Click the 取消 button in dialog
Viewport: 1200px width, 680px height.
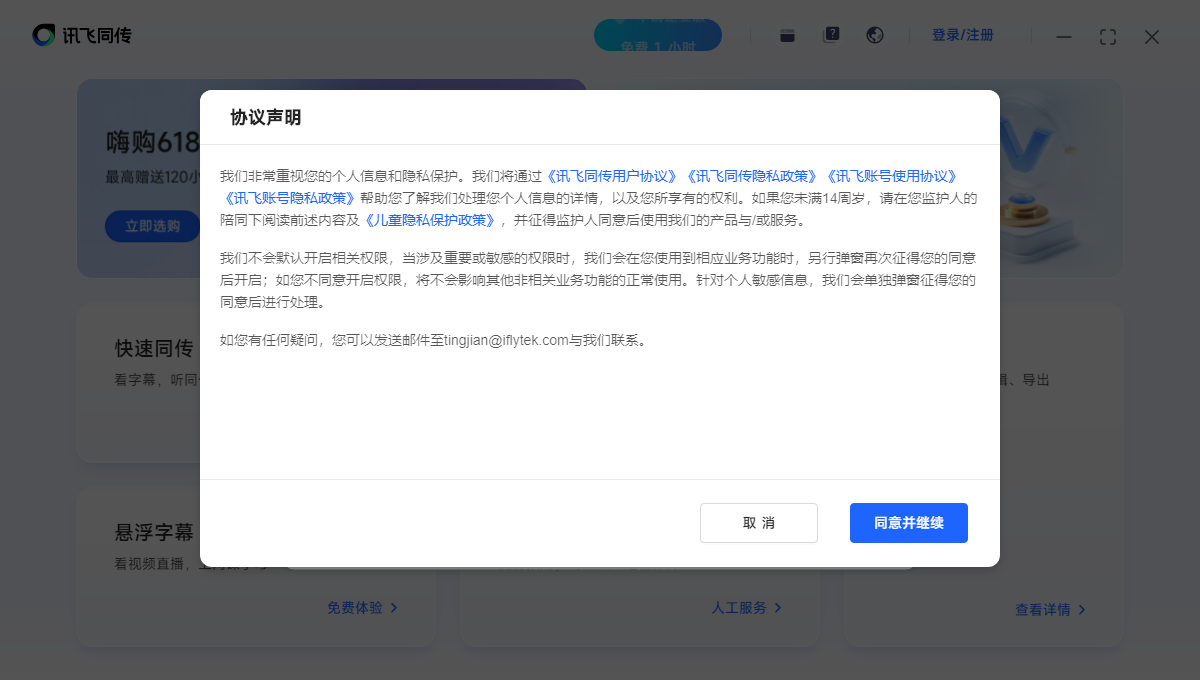click(x=759, y=523)
